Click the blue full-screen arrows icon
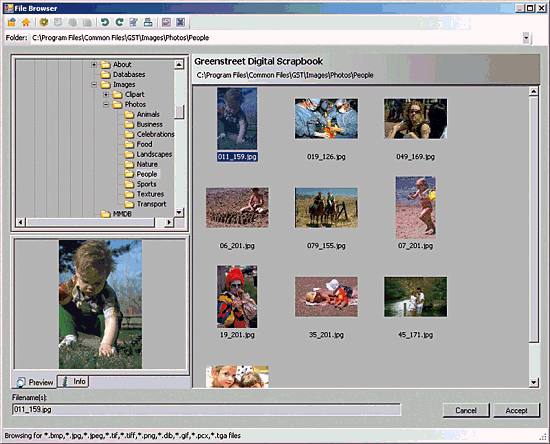This screenshot has width=550, height=444. click(180, 22)
